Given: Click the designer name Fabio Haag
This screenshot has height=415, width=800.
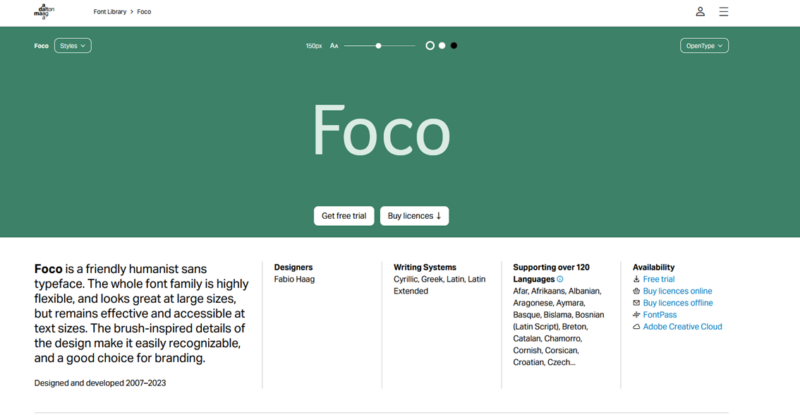Looking at the screenshot, I should pos(294,279).
